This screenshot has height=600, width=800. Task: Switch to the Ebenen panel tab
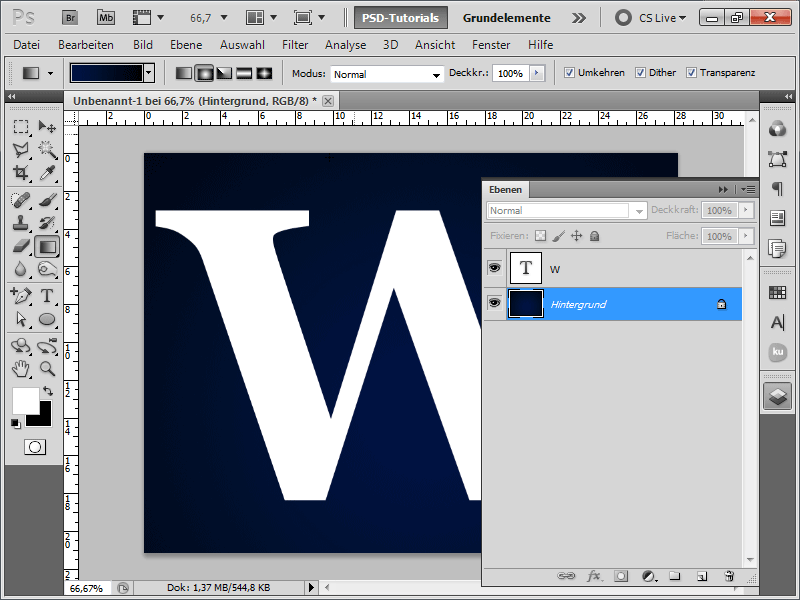coord(506,189)
